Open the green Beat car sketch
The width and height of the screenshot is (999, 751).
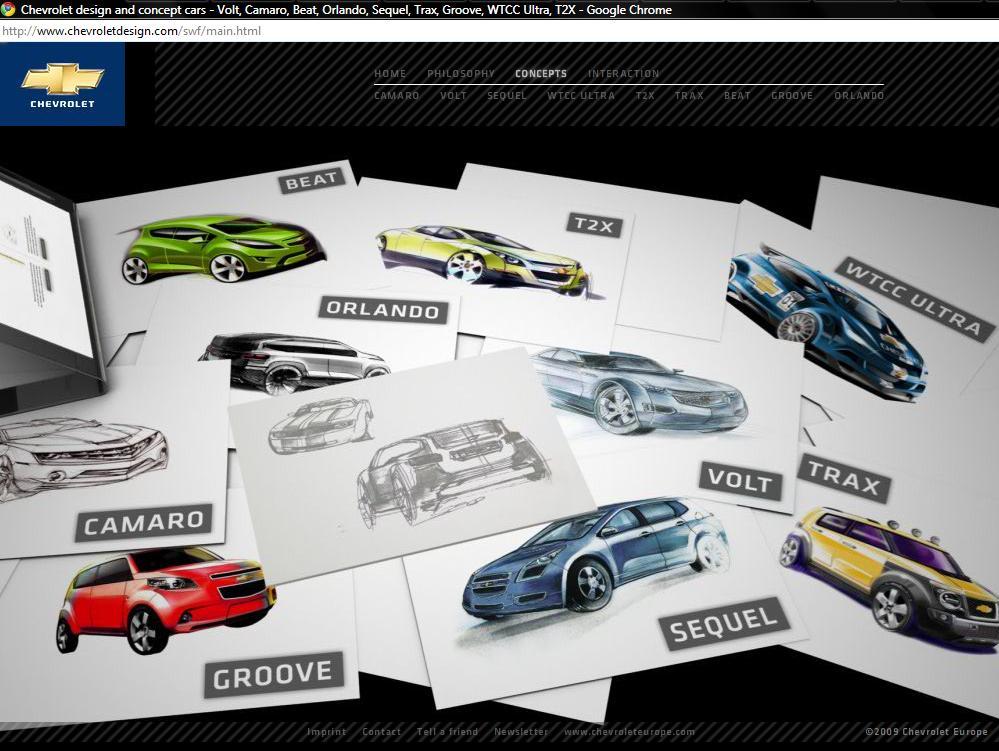[223, 250]
